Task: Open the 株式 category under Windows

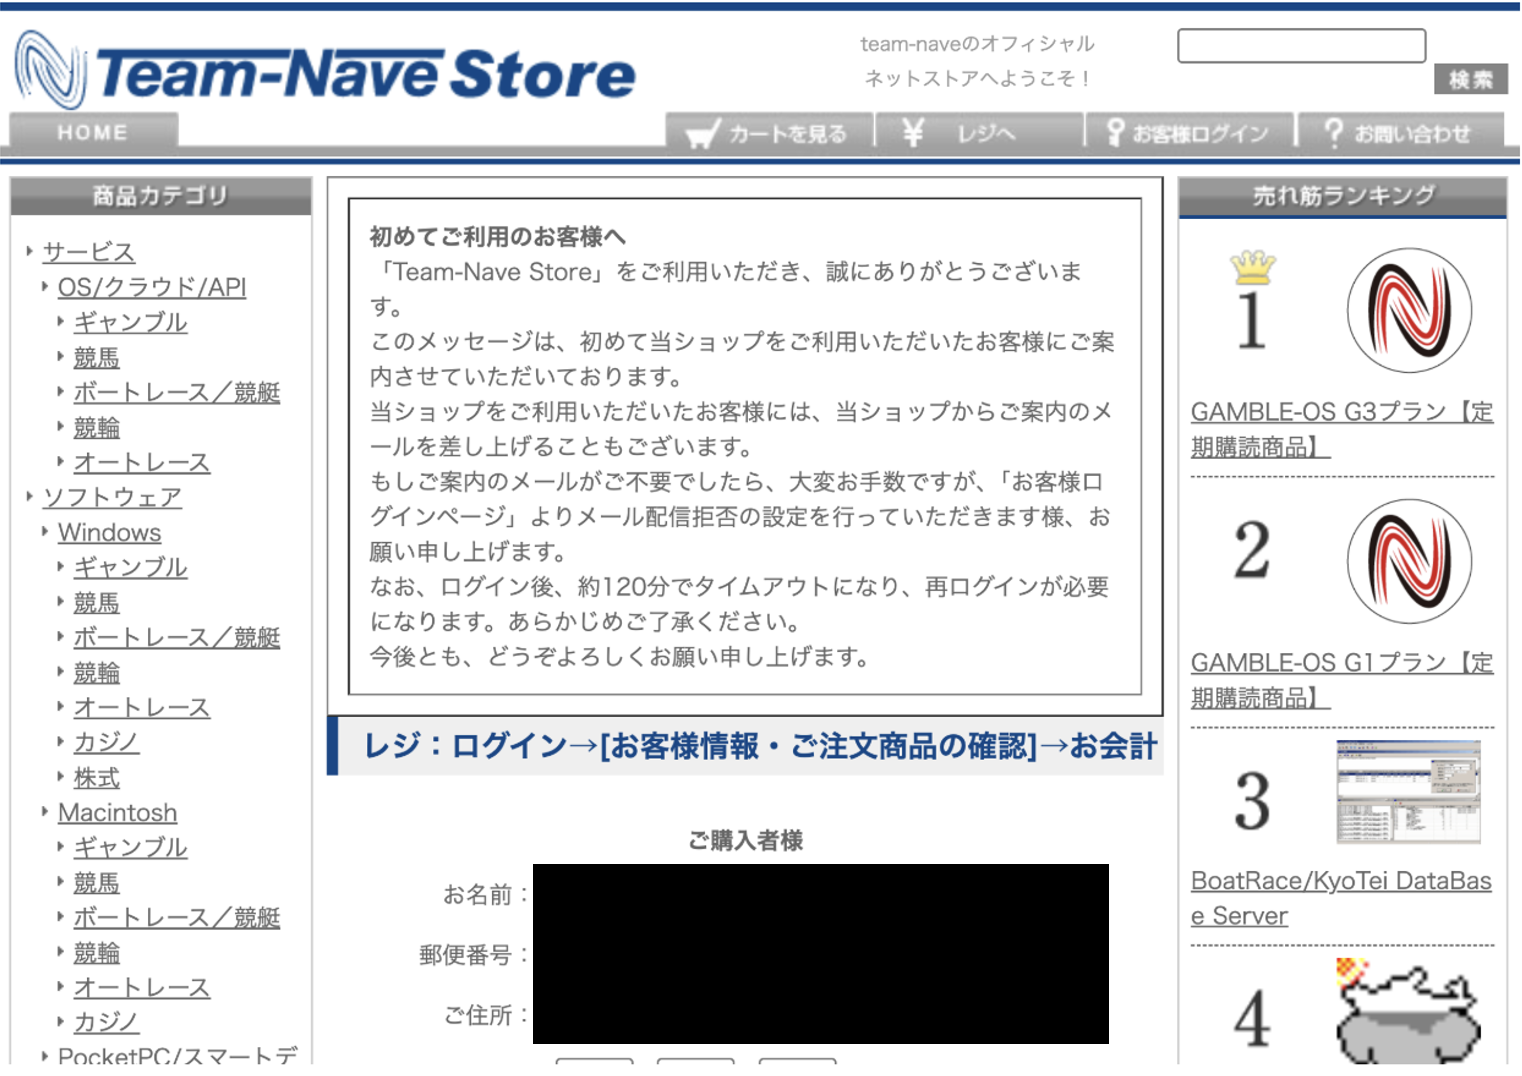Action: point(96,777)
